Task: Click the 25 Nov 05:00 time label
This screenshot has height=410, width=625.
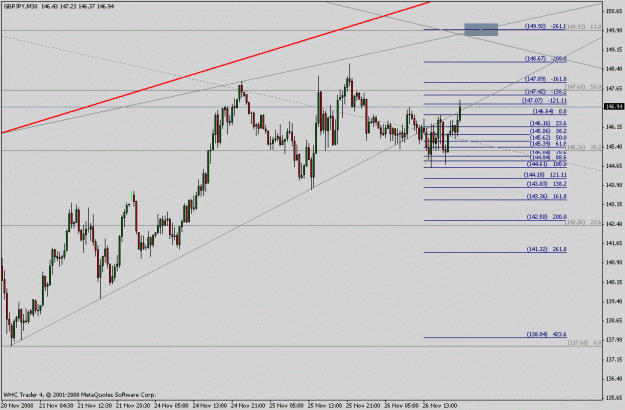Action: [x=287, y=406]
